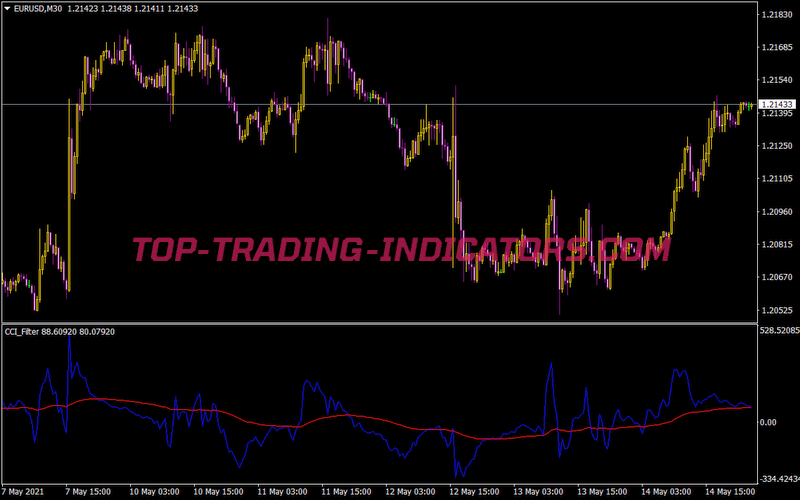Click the 0.00 level on indicator scale

pos(768,422)
